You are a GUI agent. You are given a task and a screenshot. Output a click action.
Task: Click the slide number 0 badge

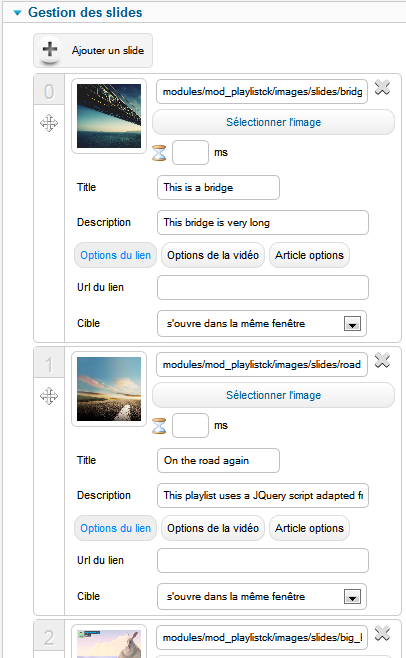coord(49,91)
